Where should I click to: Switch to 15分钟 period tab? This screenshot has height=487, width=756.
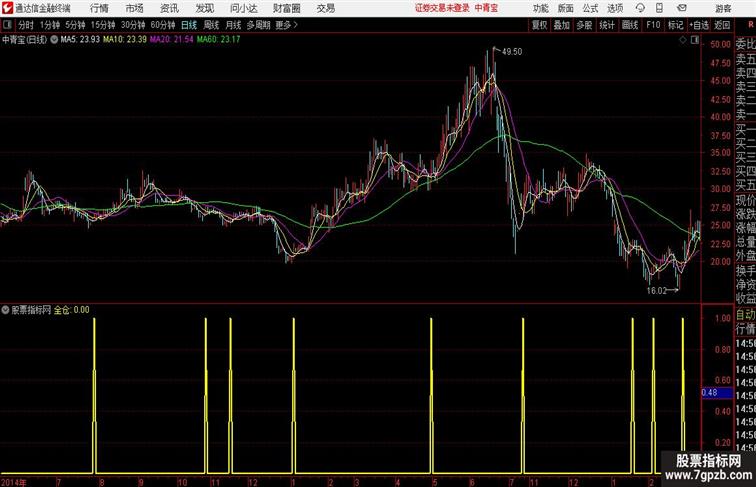tap(103, 25)
